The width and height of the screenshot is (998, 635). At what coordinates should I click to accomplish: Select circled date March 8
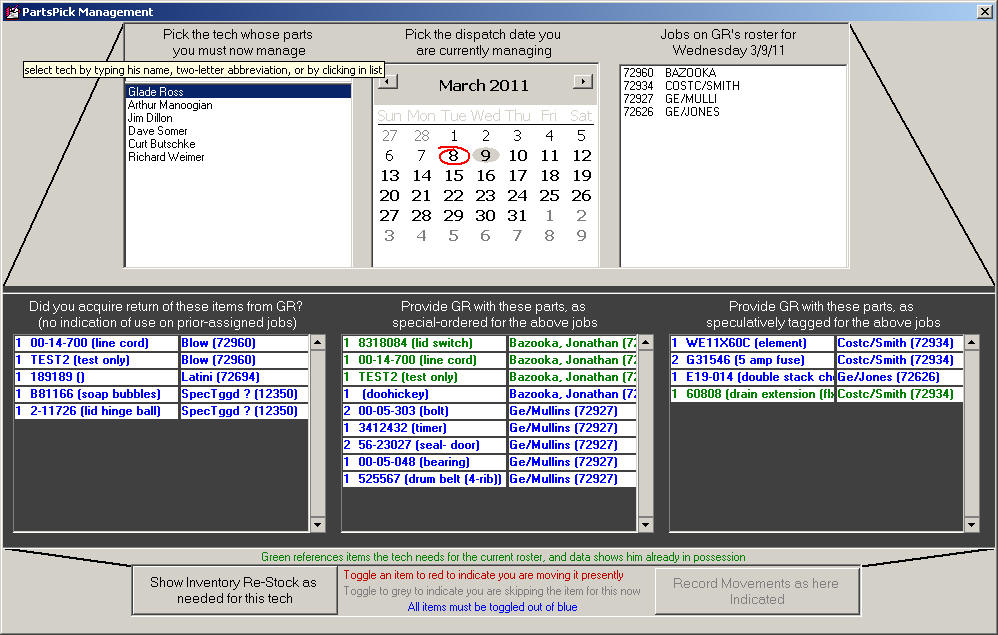[x=453, y=155]
